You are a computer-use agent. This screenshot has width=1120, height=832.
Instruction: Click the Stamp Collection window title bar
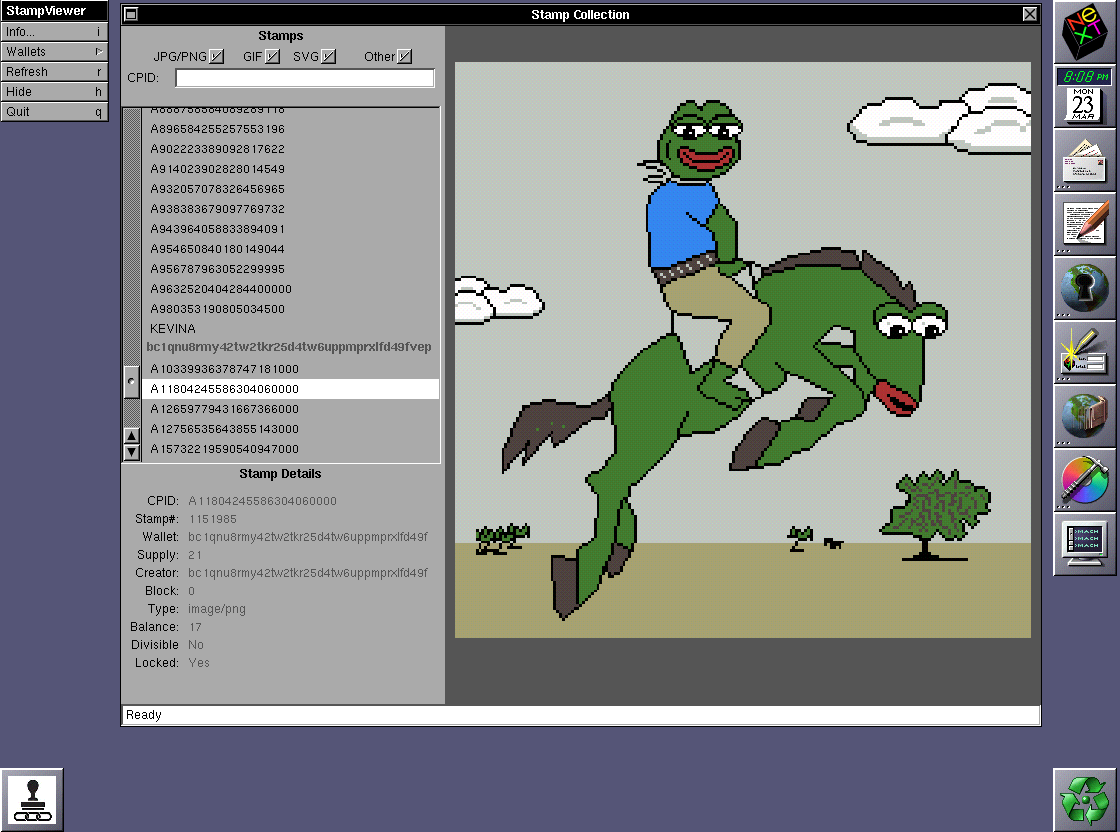pos(580,14)
